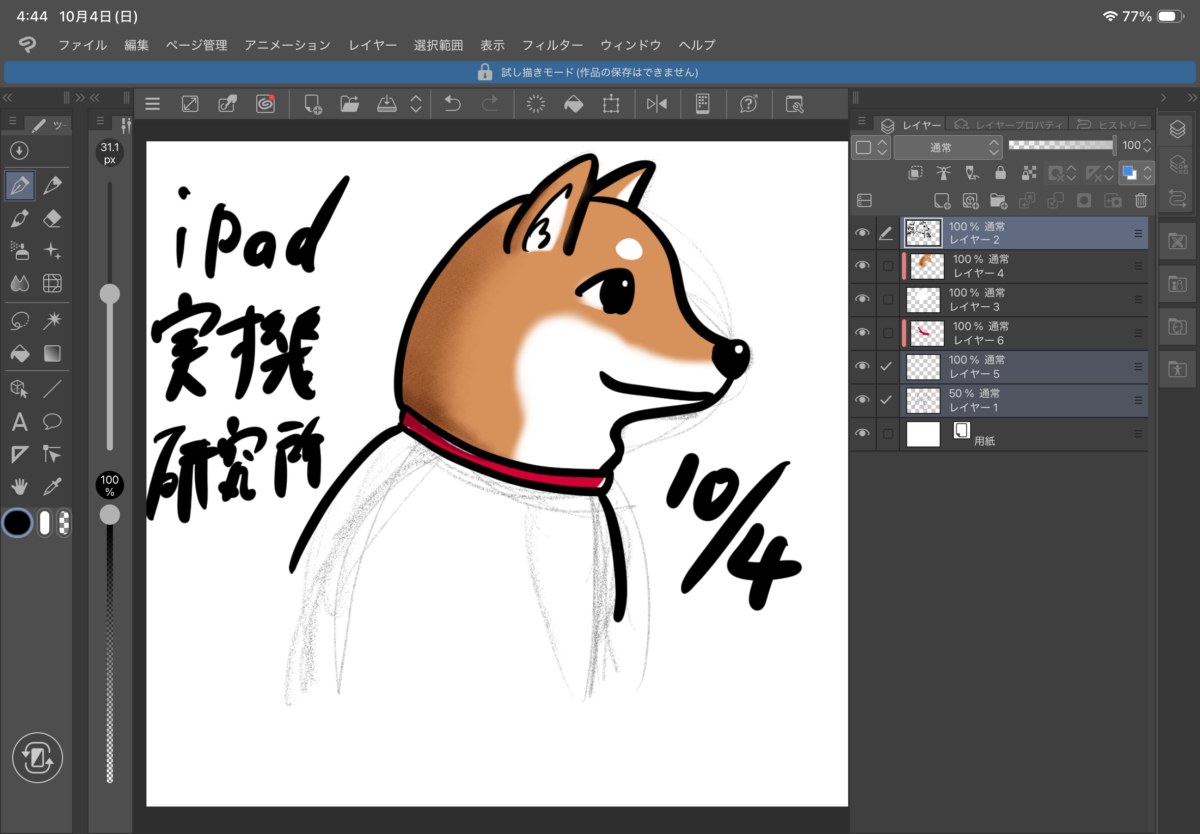This screenshot has width=1200, height=834.
Task: Open the レイヤー menu in menu bar
Action: pyautogui.click(x=372, y=45)
